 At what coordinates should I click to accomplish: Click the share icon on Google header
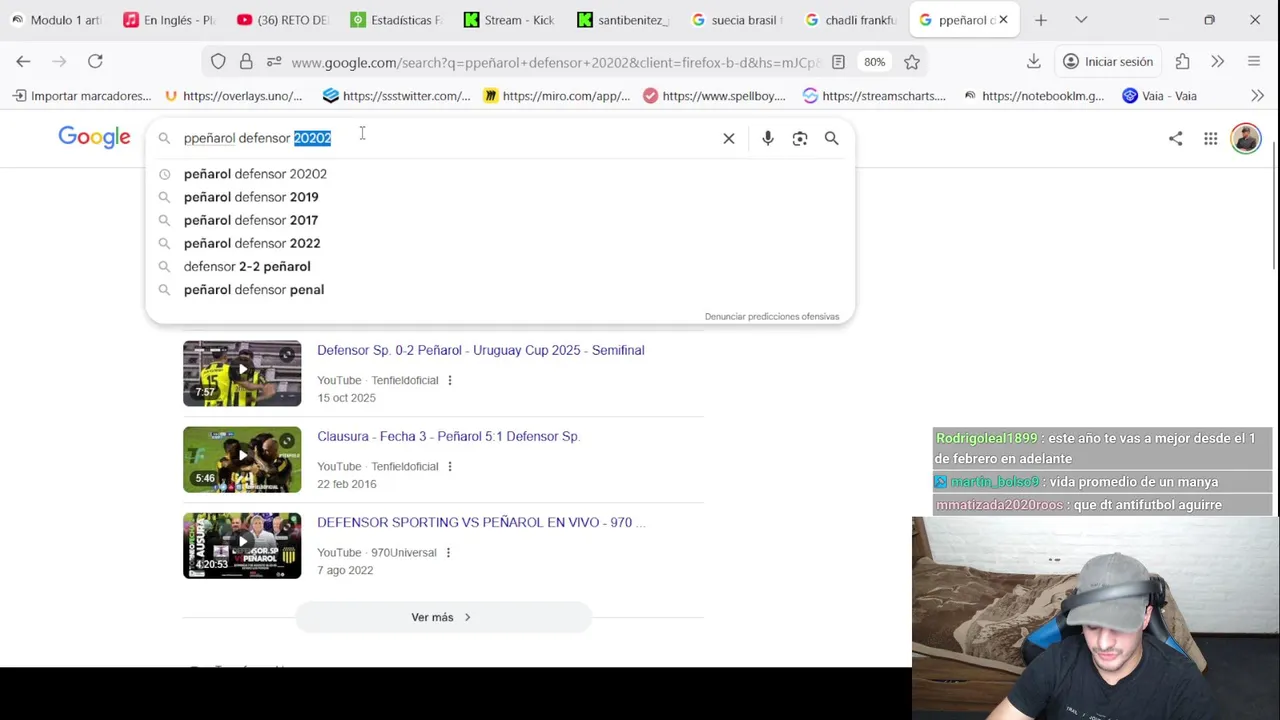1176,139
